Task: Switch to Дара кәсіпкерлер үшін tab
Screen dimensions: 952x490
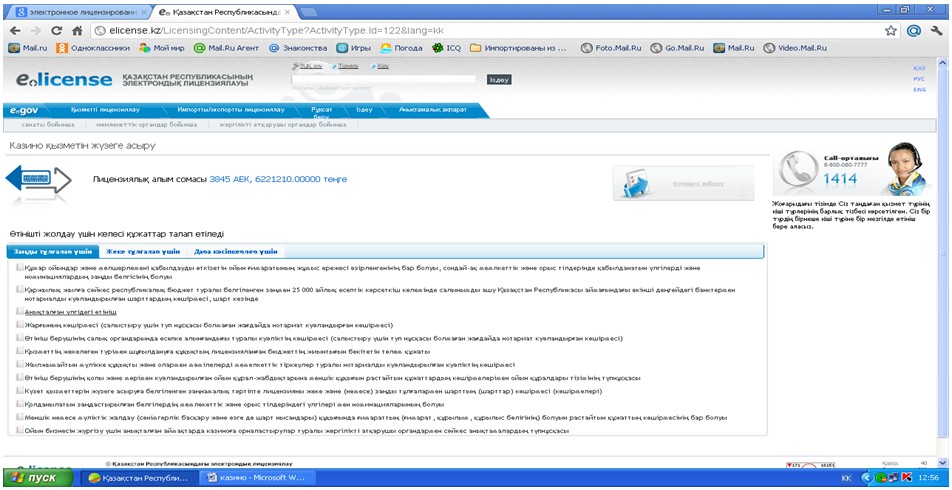Action: pyautogui.click(x=236, y=251)
